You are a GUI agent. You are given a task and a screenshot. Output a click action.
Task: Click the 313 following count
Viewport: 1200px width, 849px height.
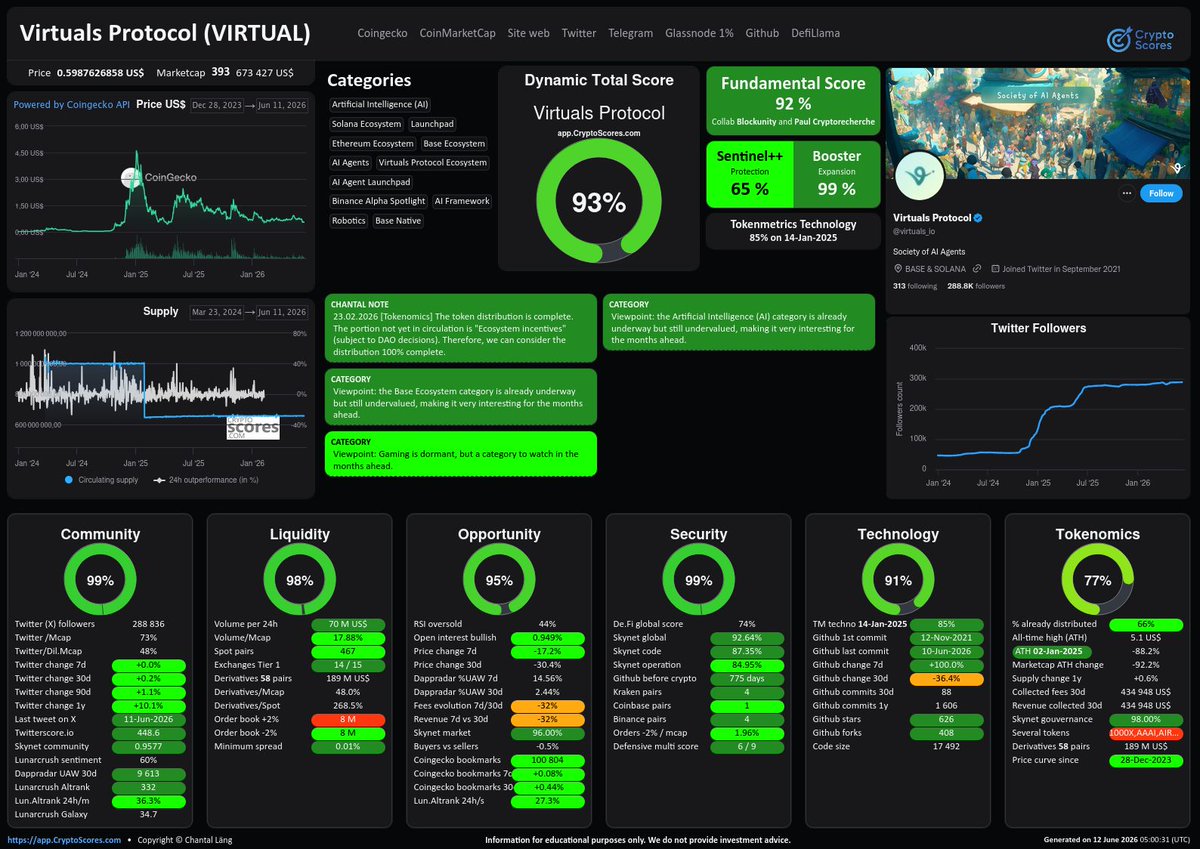click(913, 286)
